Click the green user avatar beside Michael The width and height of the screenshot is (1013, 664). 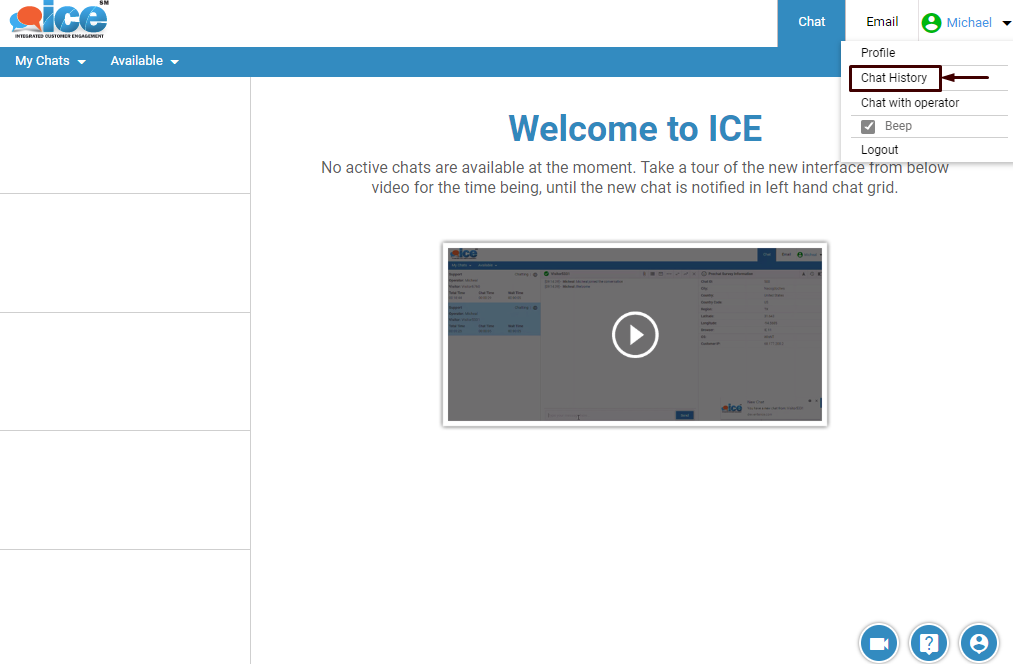[931, 22]
